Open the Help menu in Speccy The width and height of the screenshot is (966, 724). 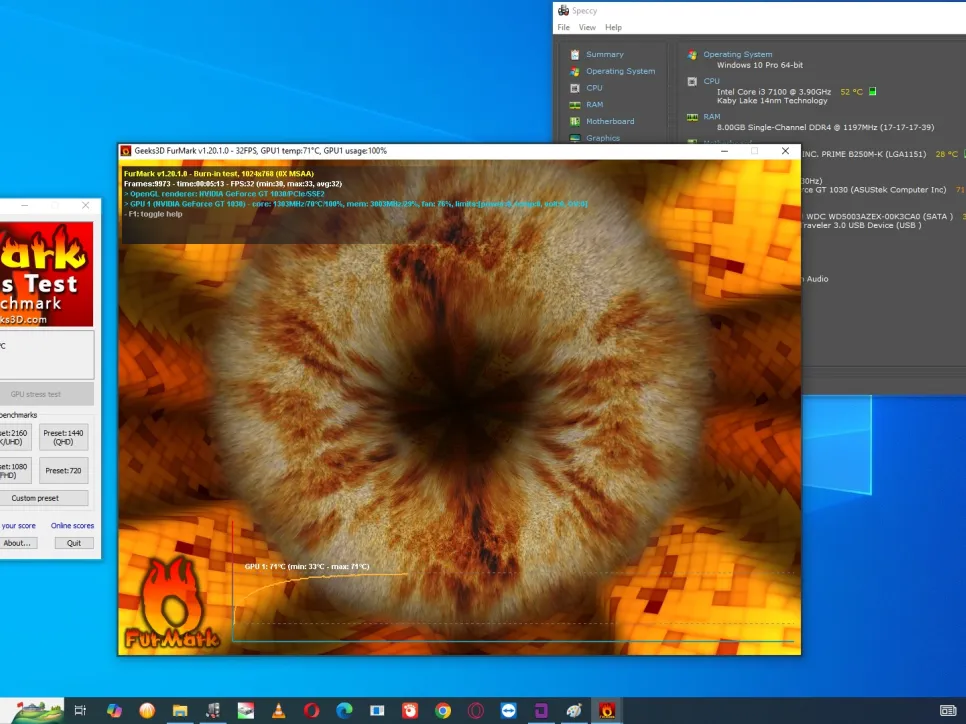click(x=613, y=27)
